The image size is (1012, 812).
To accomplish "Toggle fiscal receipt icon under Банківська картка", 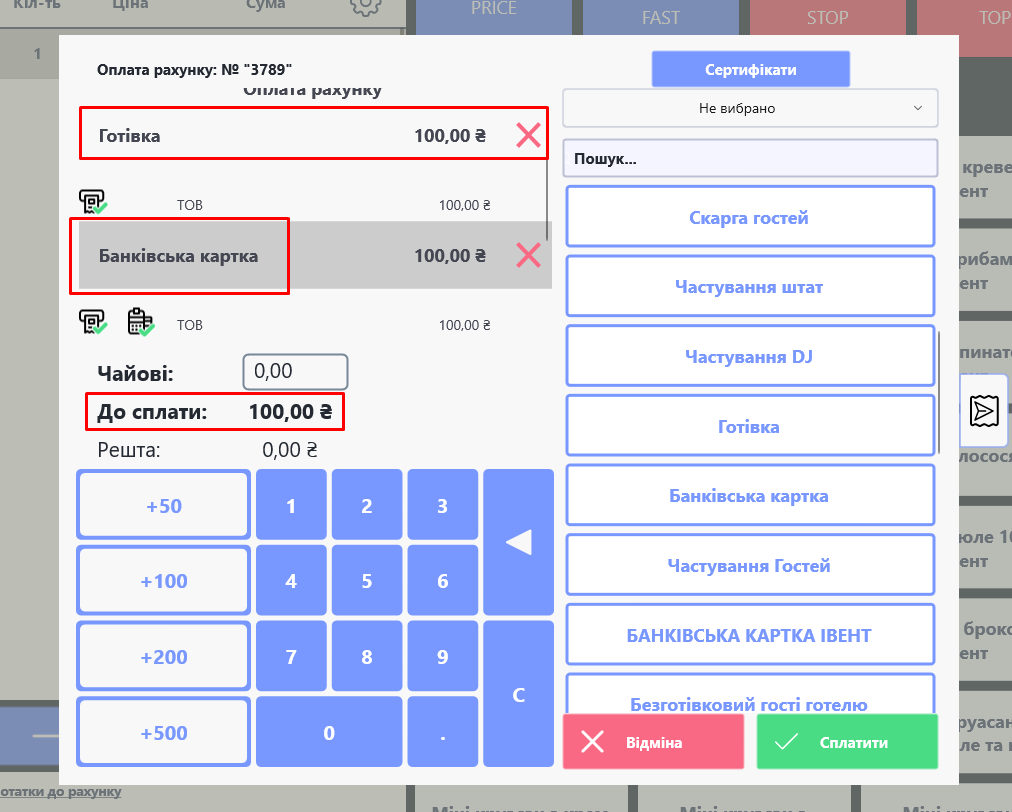I will click(93, 323).
